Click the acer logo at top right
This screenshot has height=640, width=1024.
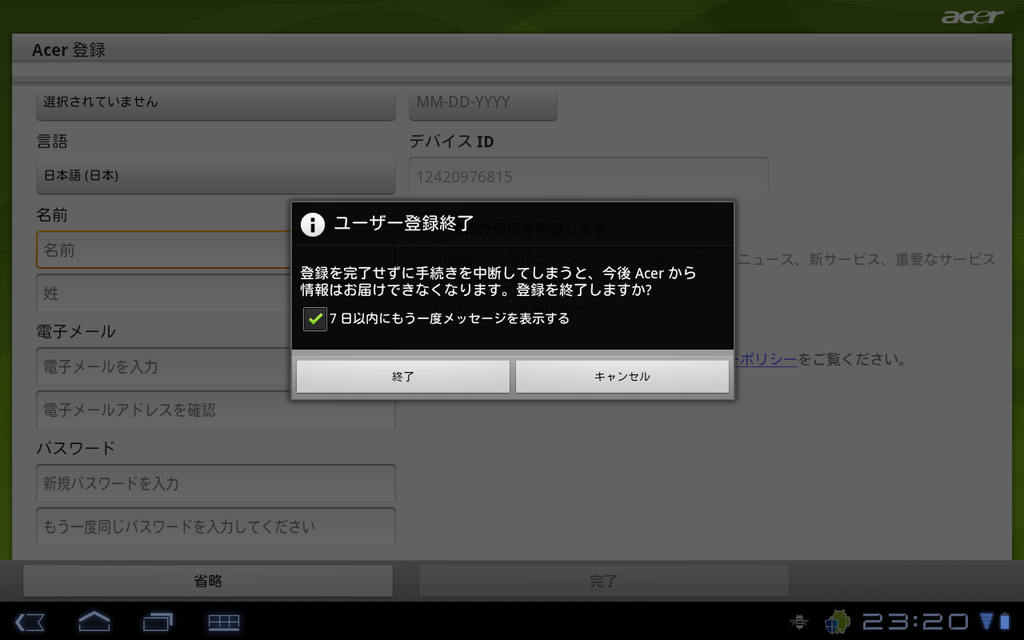pyautogui.click(x=972, y=16)
